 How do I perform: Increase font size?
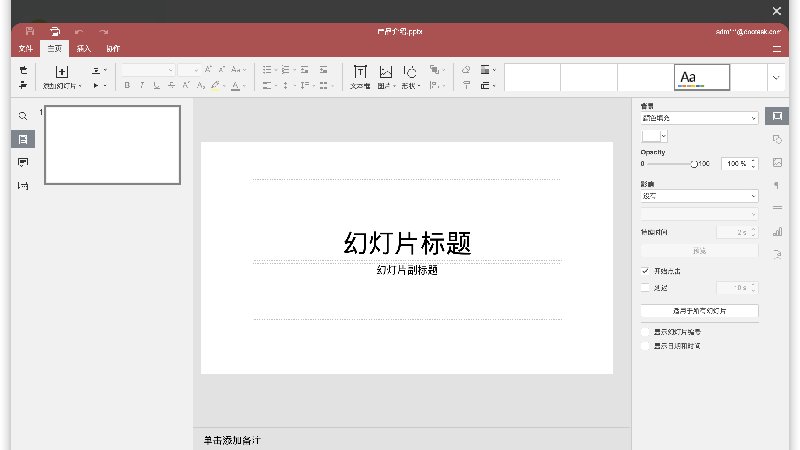tap(208, 69)
